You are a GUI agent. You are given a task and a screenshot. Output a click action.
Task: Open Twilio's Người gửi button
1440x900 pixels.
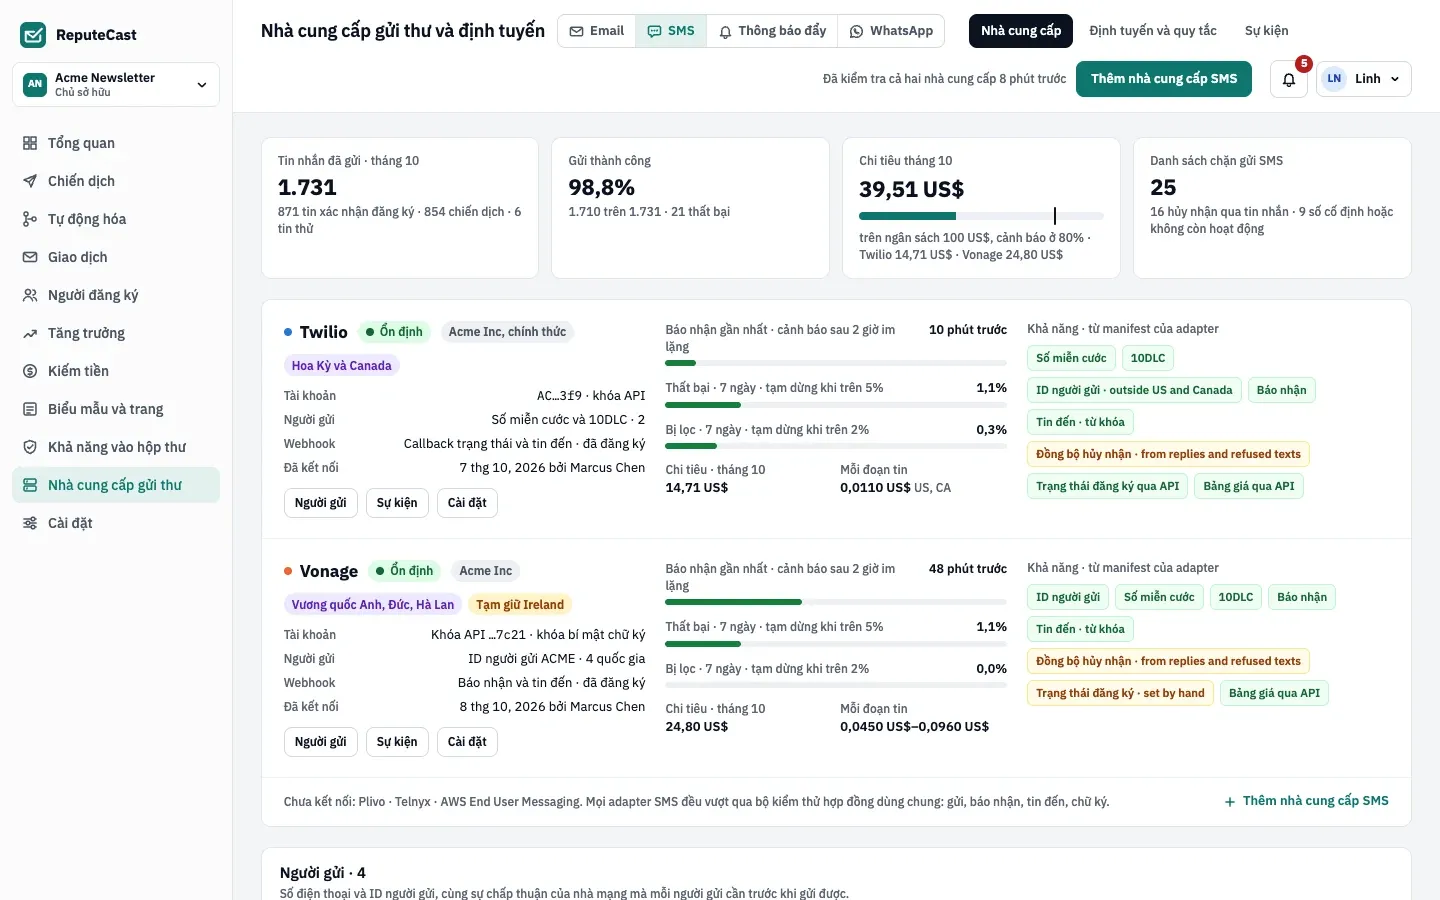321,503
